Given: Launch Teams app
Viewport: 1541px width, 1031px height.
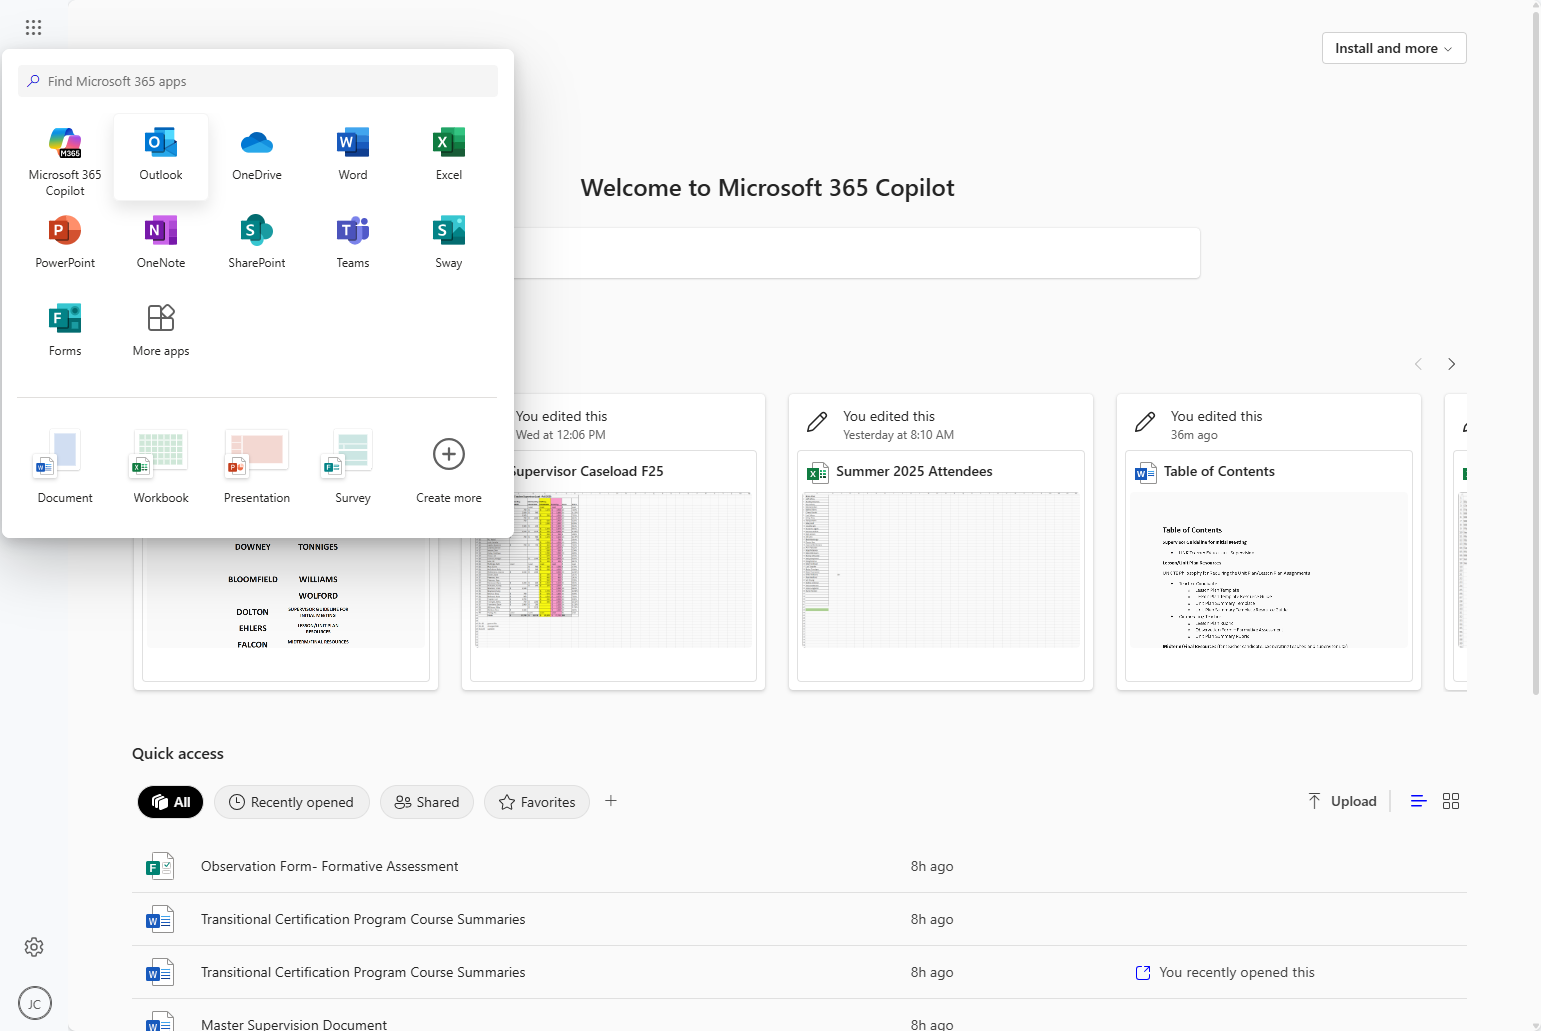Looking at the screenshot, I should pyautogui.click(x=353, y=243).
